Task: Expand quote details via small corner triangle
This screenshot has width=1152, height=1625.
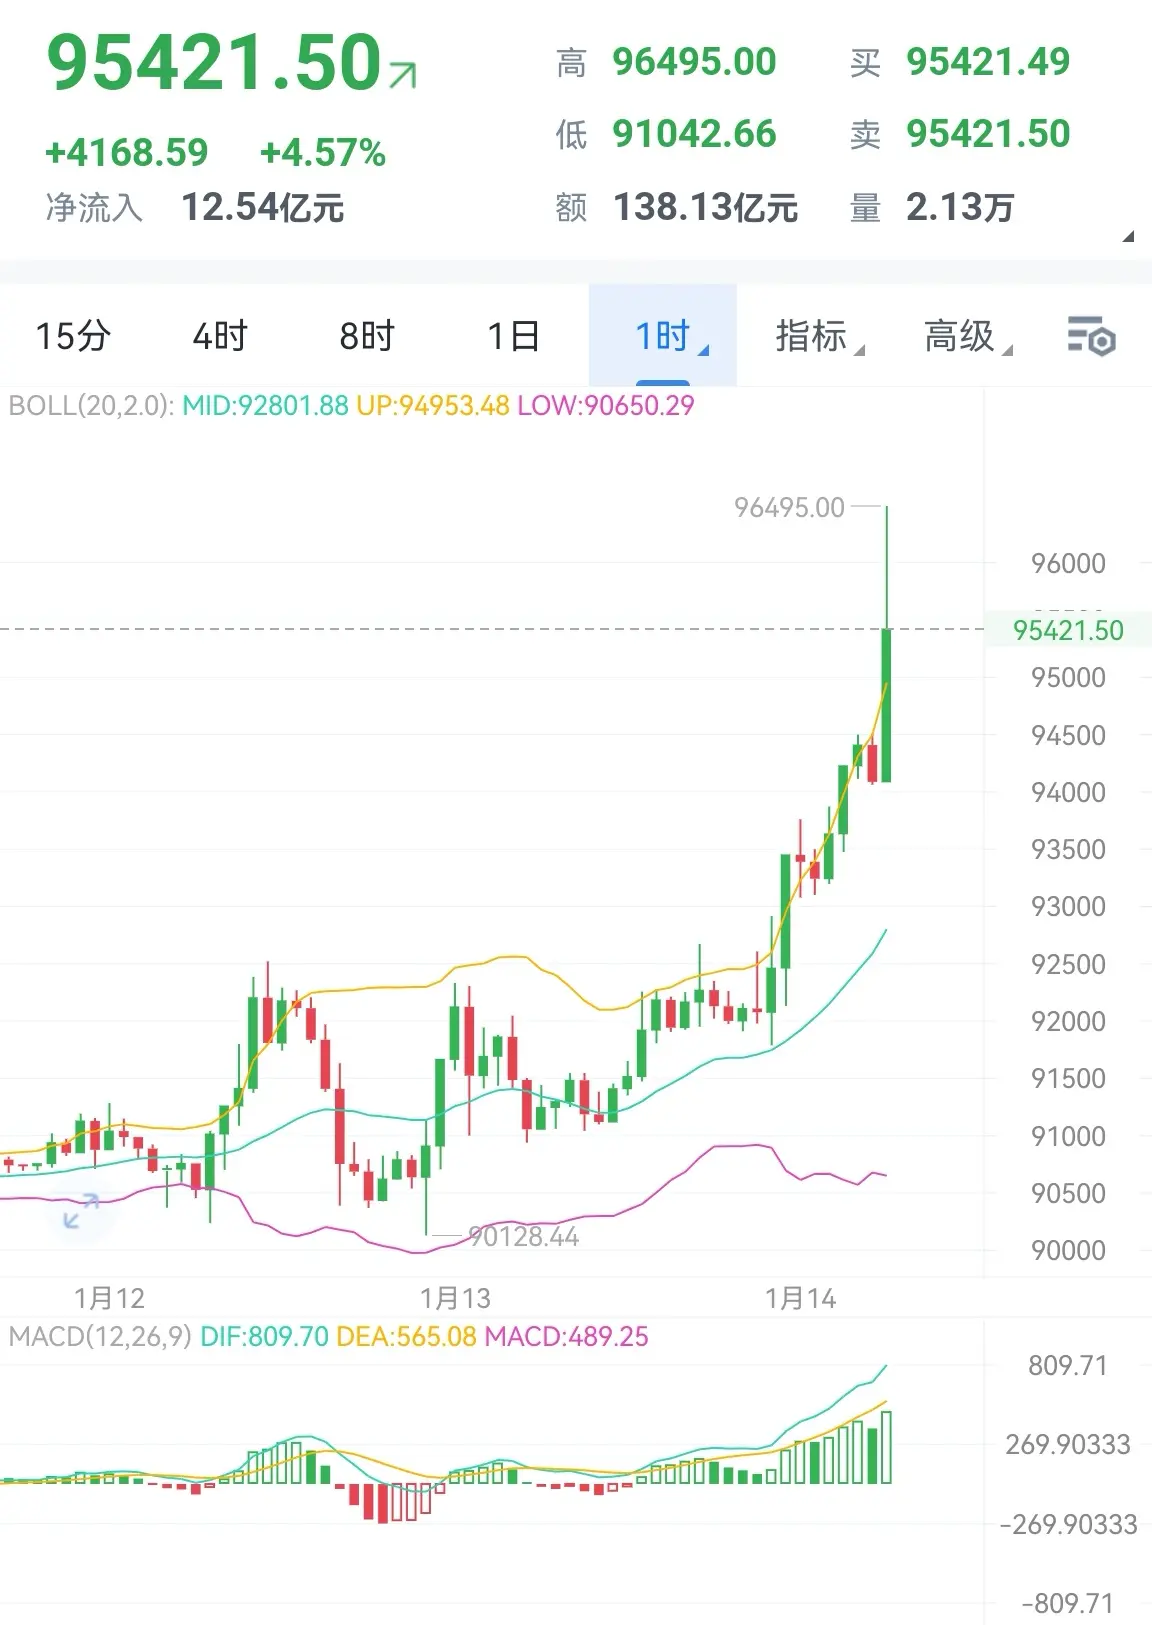Action: (1128, 237)
